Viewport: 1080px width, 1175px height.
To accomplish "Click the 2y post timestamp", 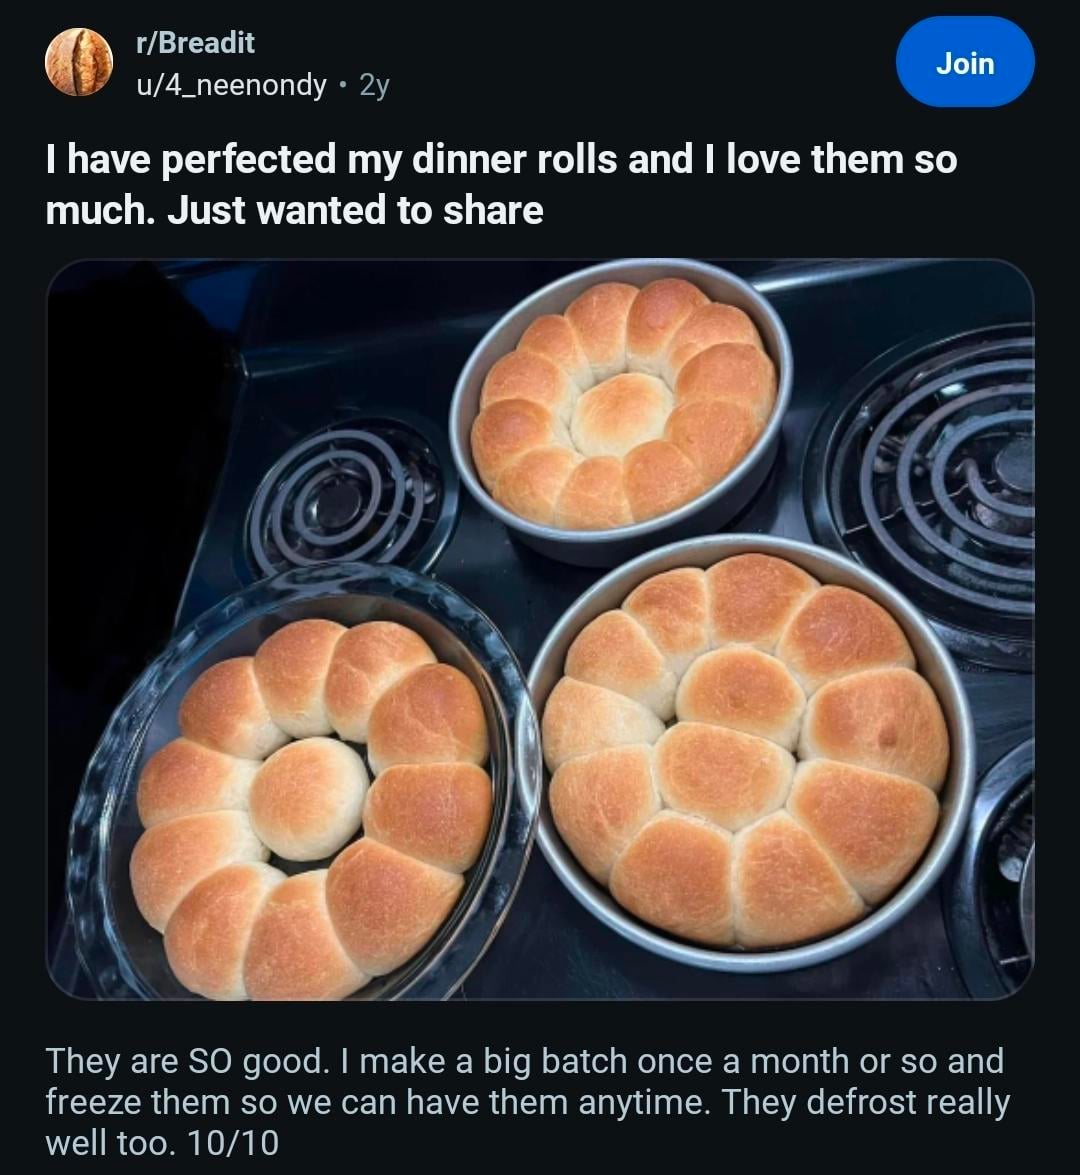I will [x=374, y=86].
